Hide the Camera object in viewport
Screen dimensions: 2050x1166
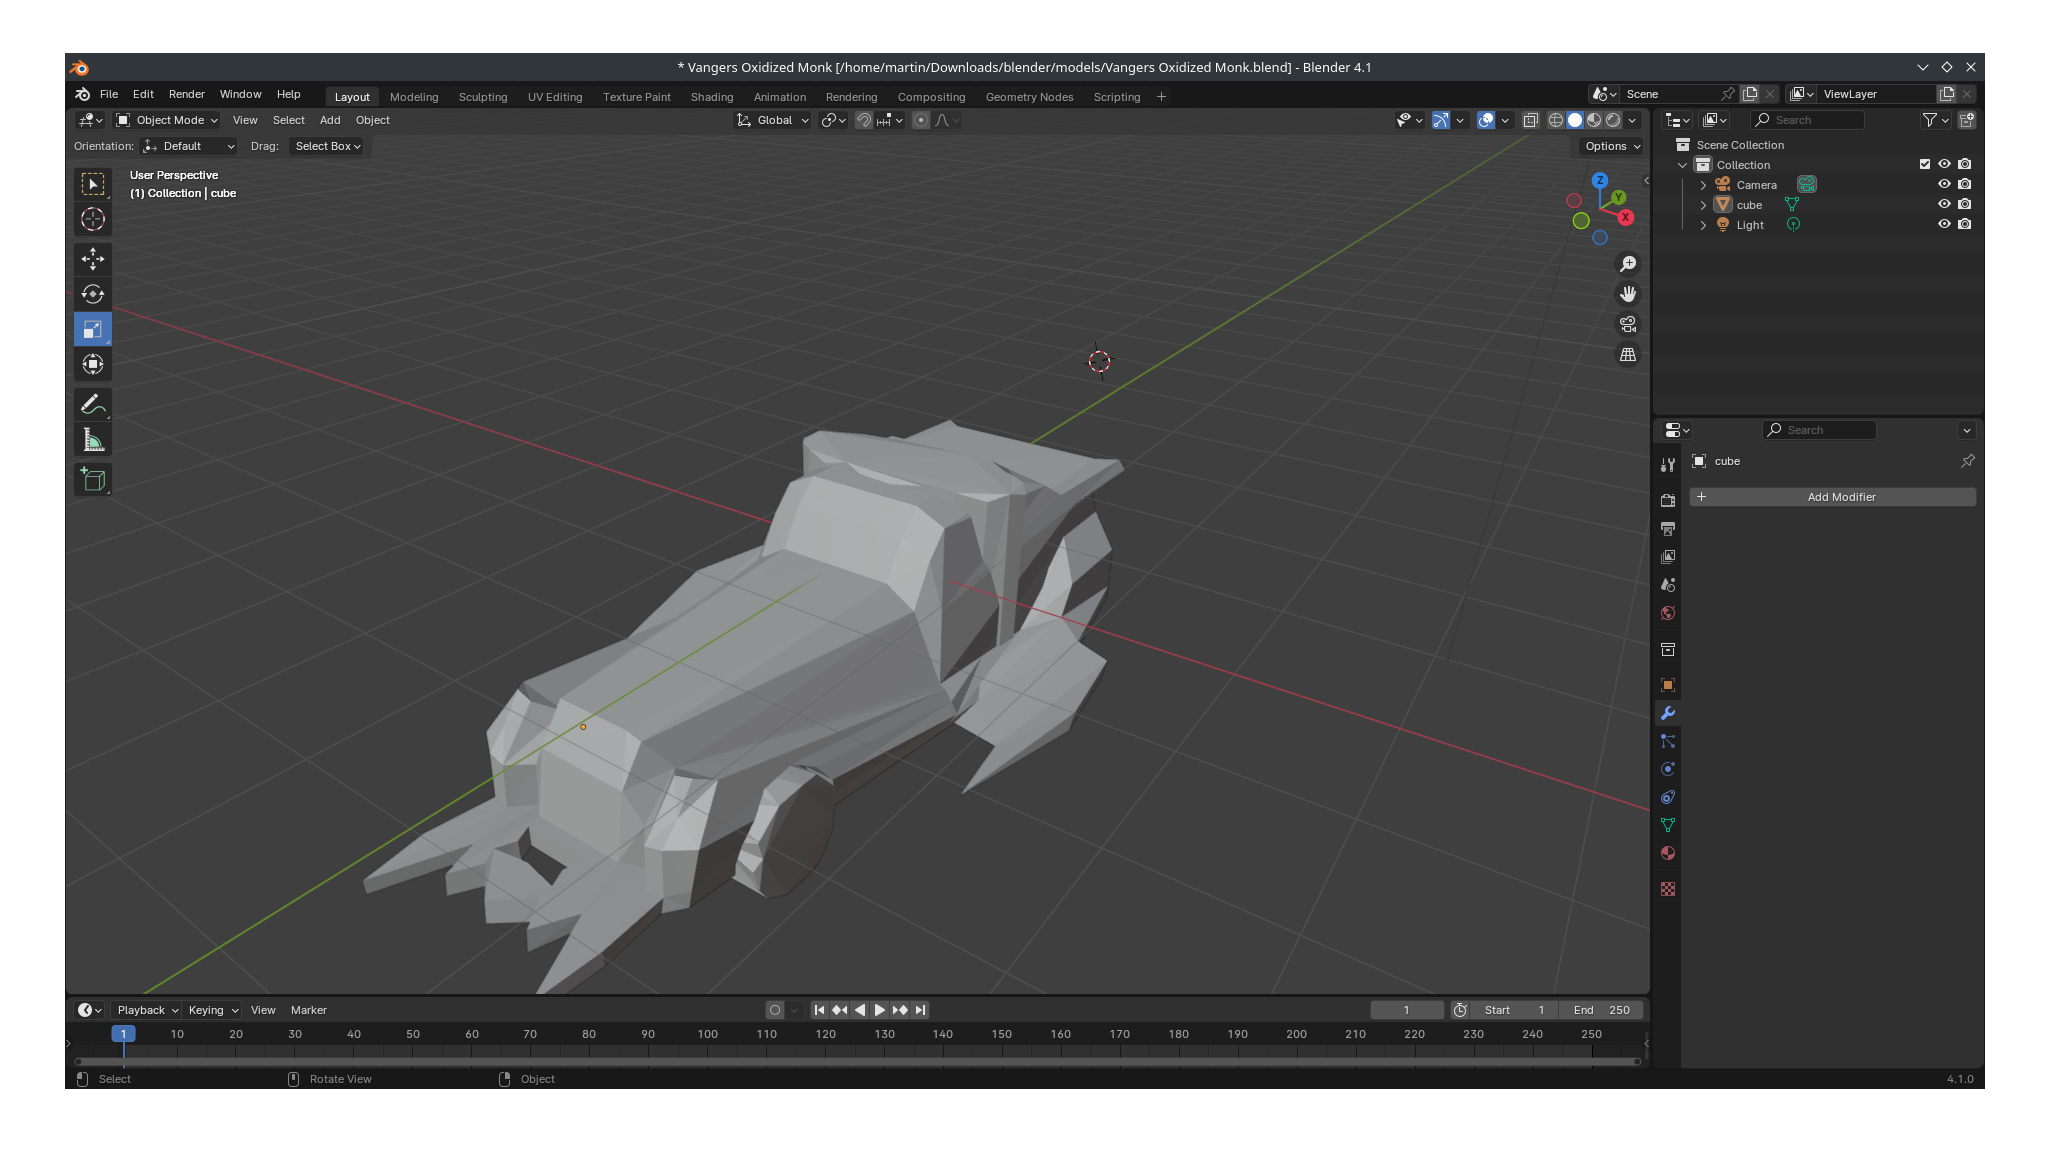pos(1944,184)
